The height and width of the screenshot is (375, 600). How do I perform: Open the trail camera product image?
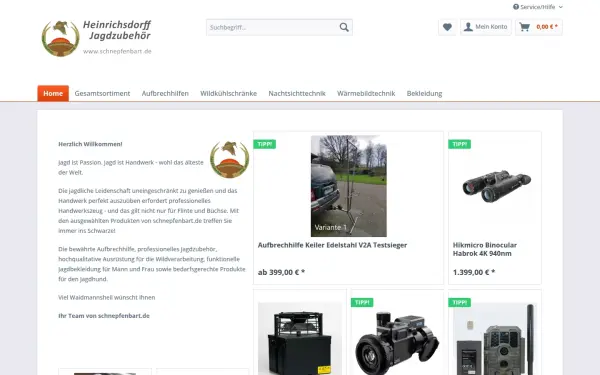coord(495,339)
